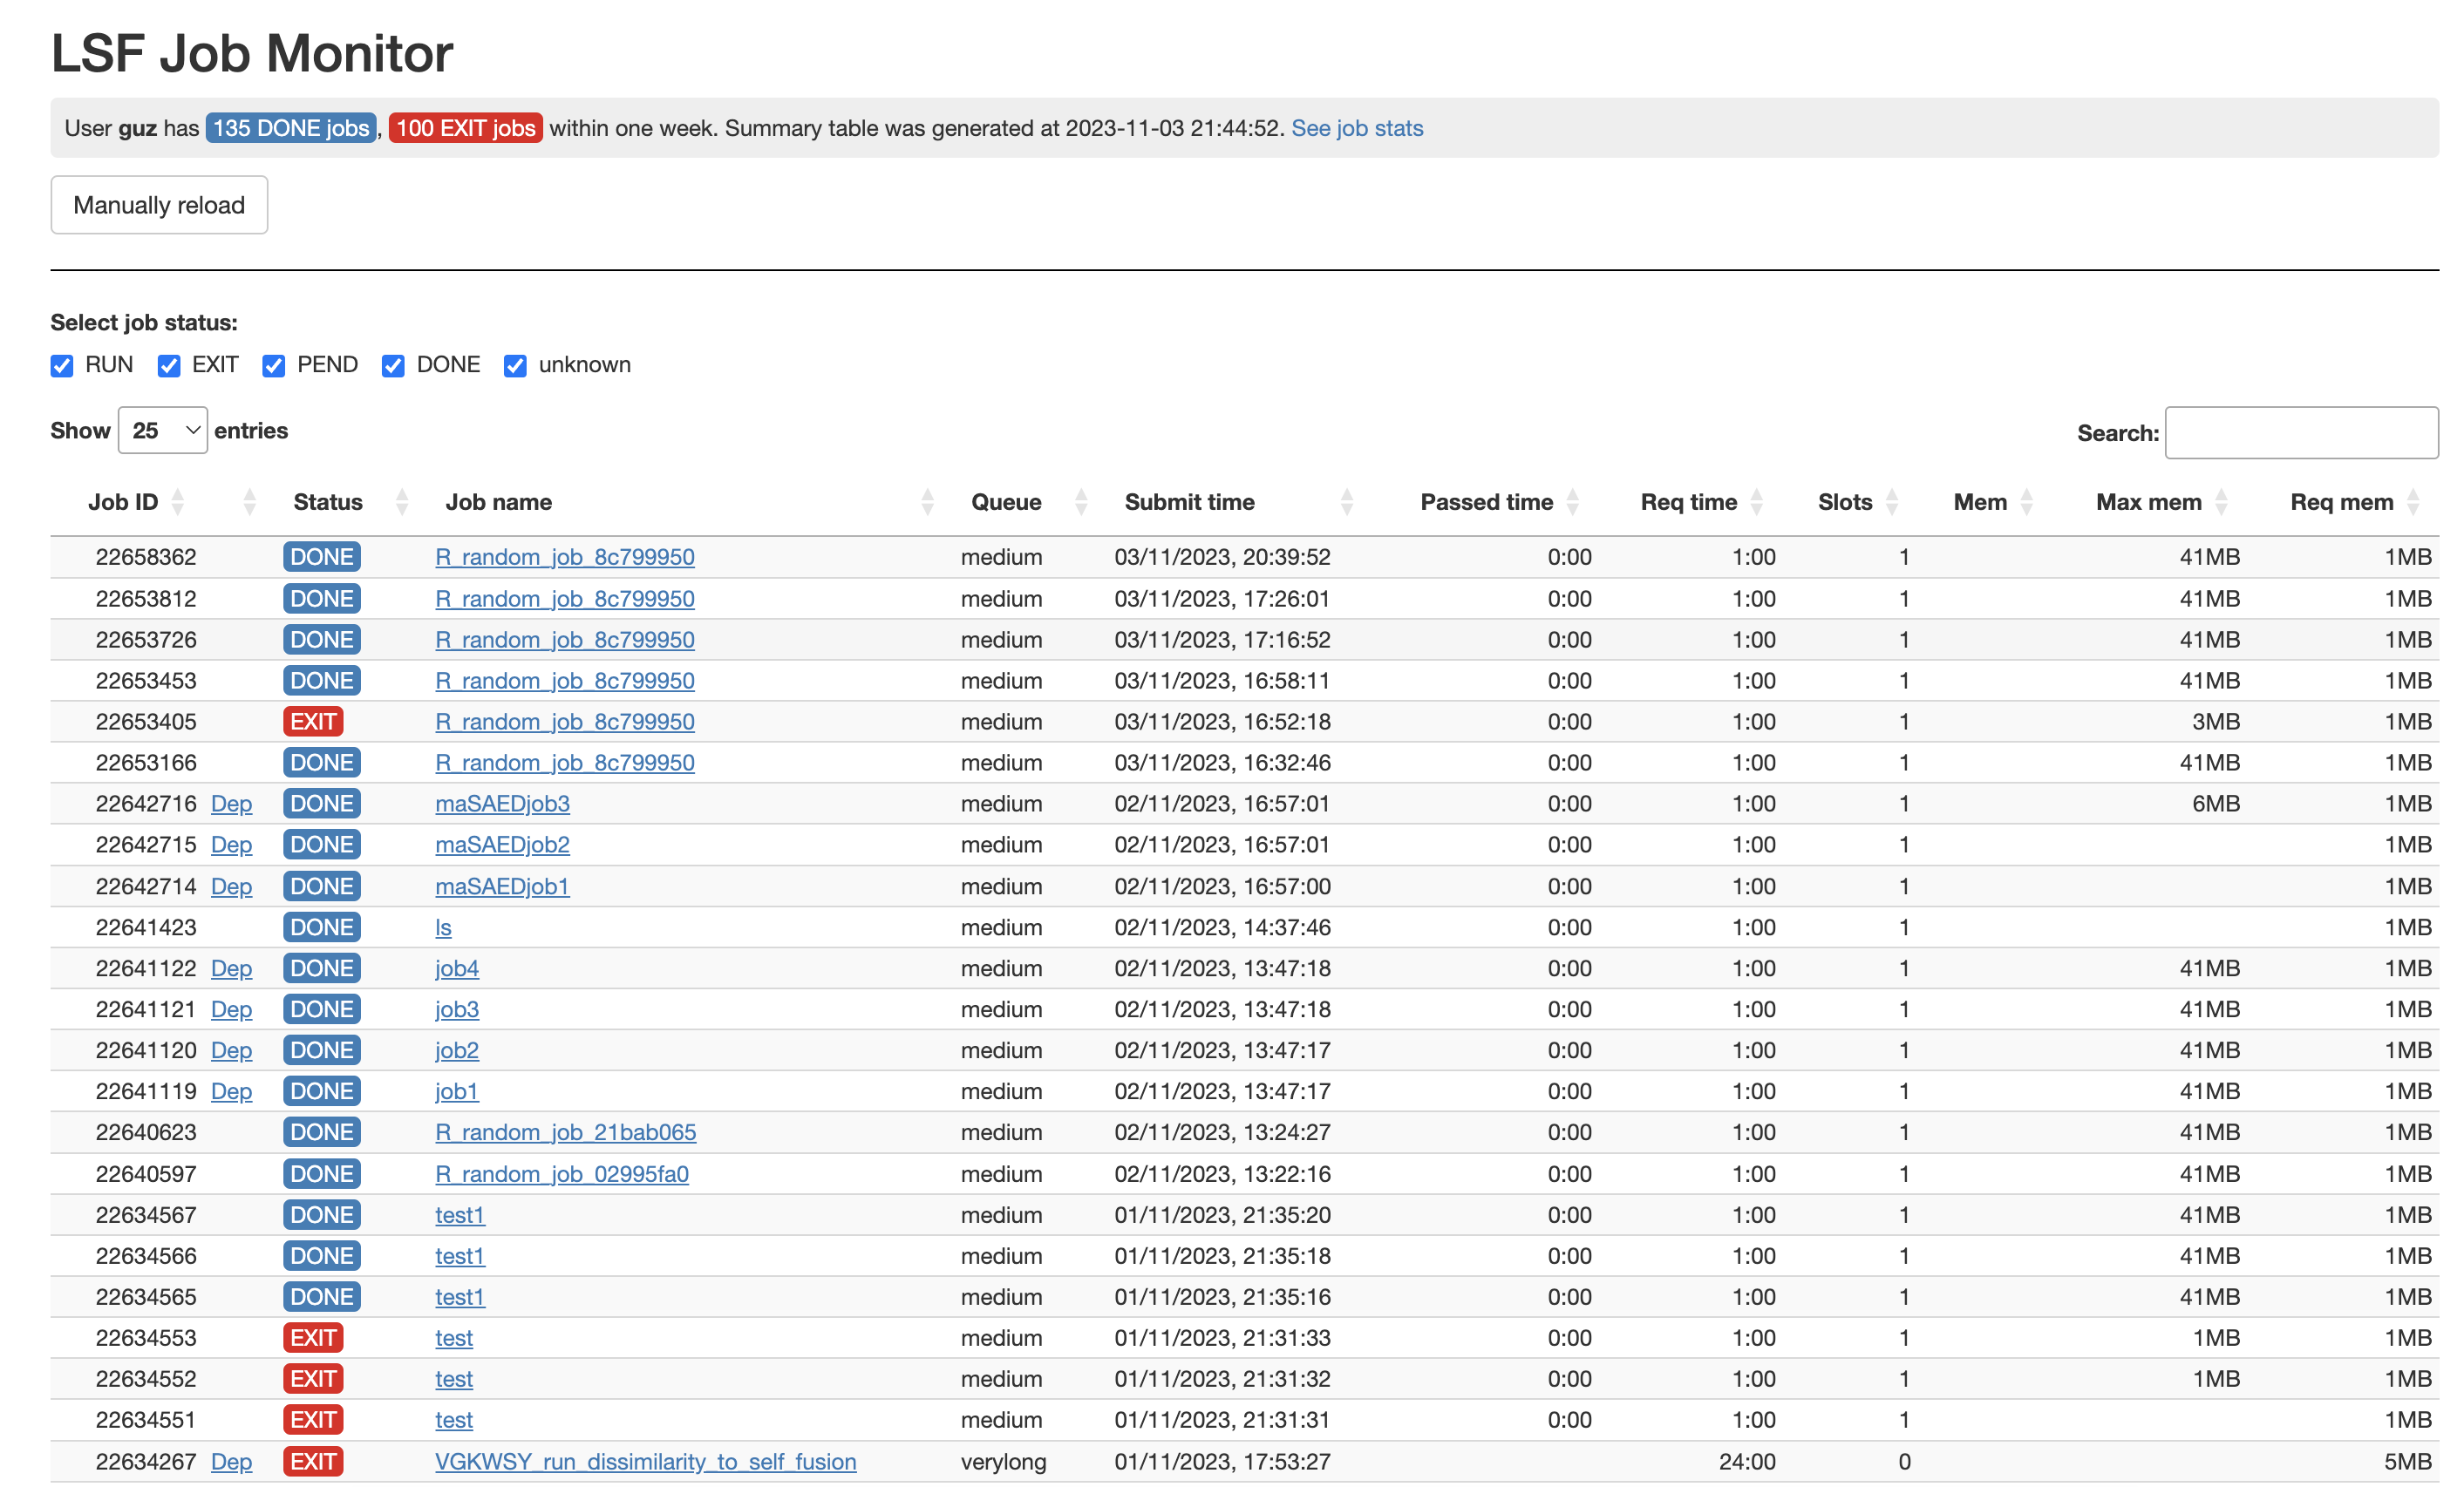Open the Show entries dropdown
The width and height of the screenshot is (2464, 1487).
coord(163,430)
